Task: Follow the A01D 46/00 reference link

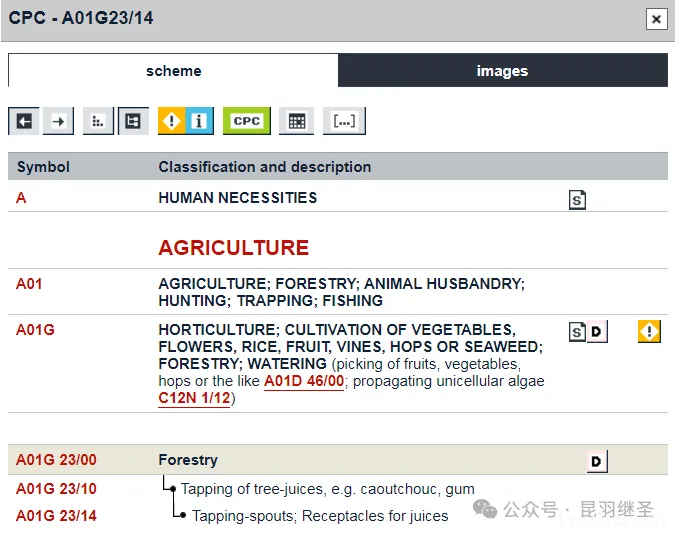Action: click(304, 381)
